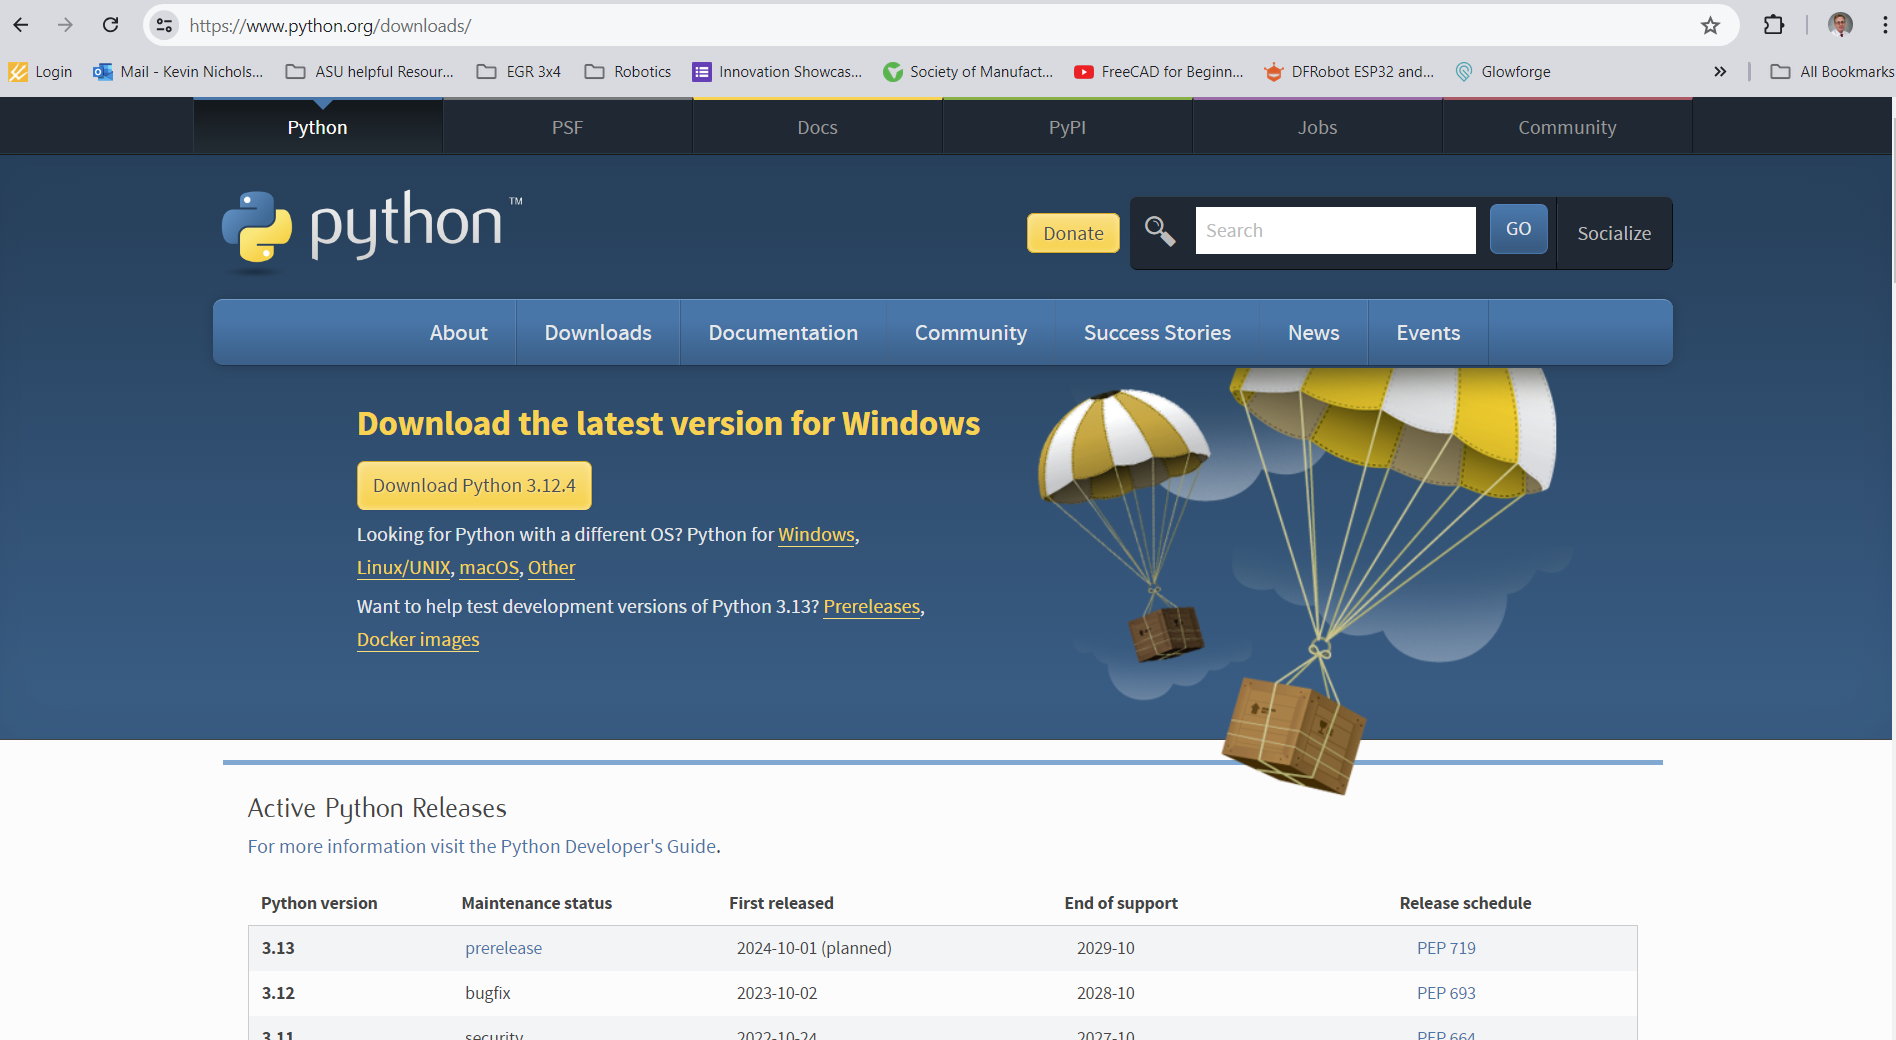
Task: Select the Python top tab
Action: pos(318,127)
